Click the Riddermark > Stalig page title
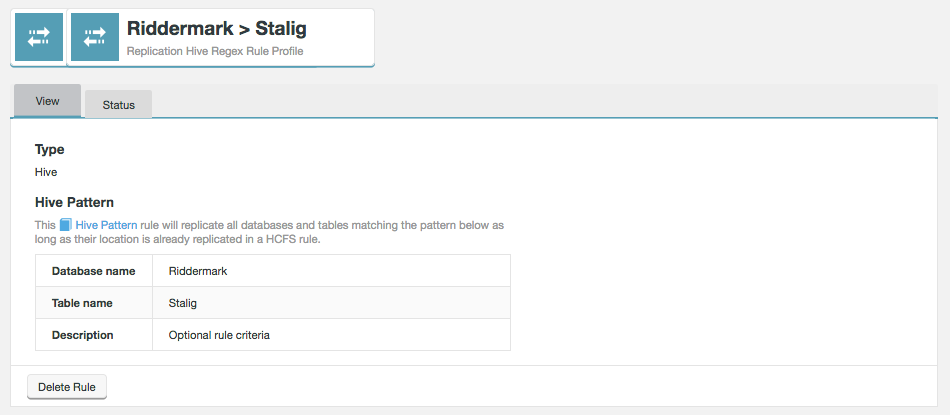The height and width of the screenshot is (415, 950). [216, 28]
